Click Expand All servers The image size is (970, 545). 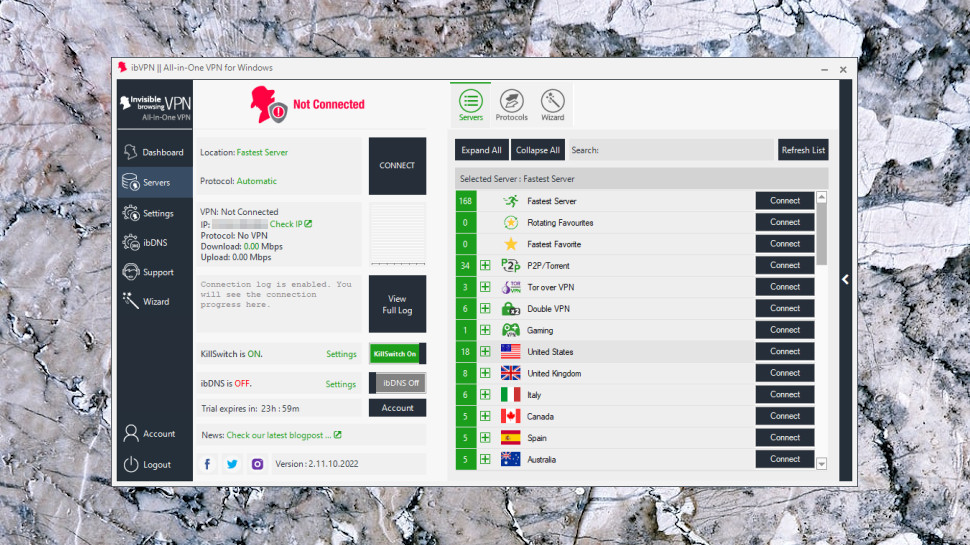[x=481, y=150]
